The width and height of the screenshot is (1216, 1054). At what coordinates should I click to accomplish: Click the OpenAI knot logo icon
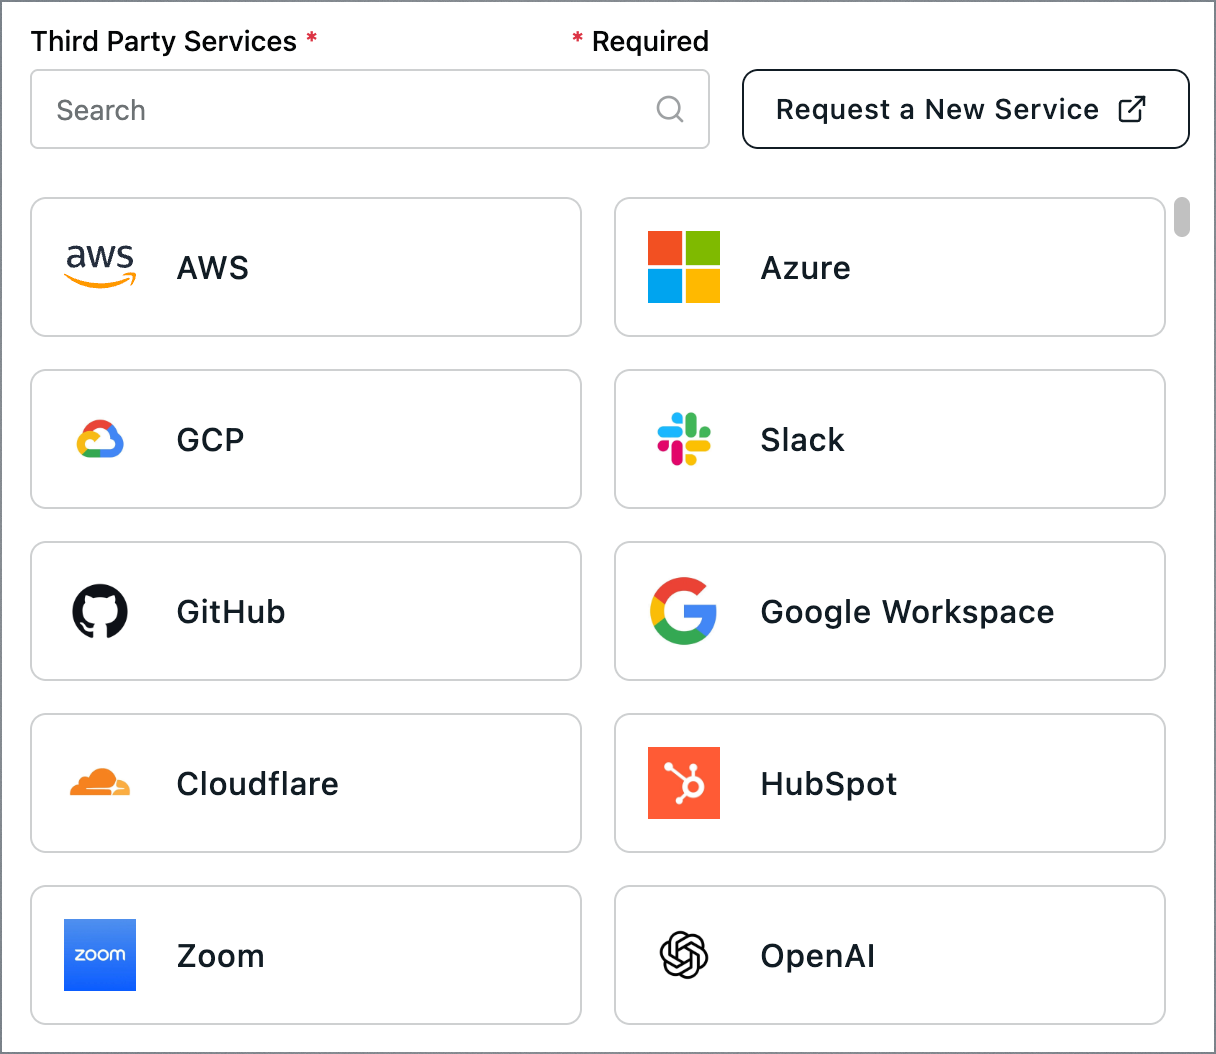tap(684, 955)
